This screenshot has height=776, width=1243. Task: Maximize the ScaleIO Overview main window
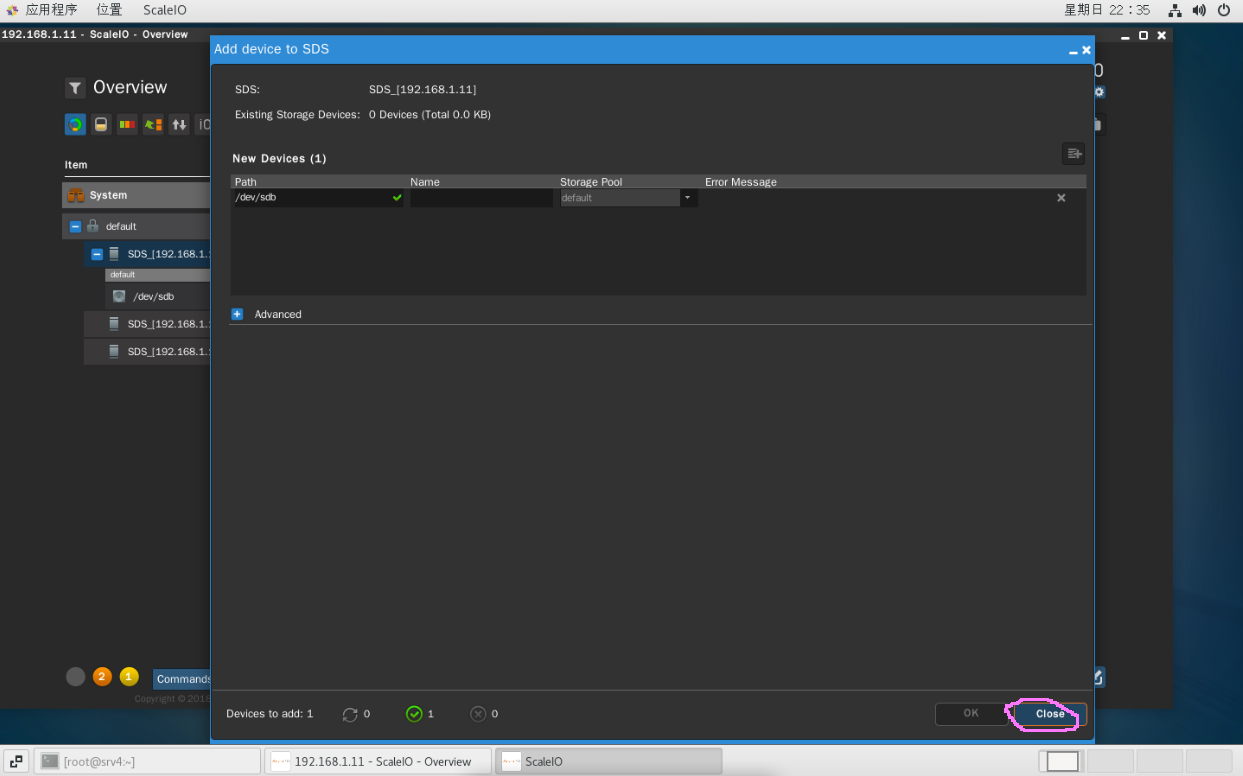click(x=1143, y=35)
